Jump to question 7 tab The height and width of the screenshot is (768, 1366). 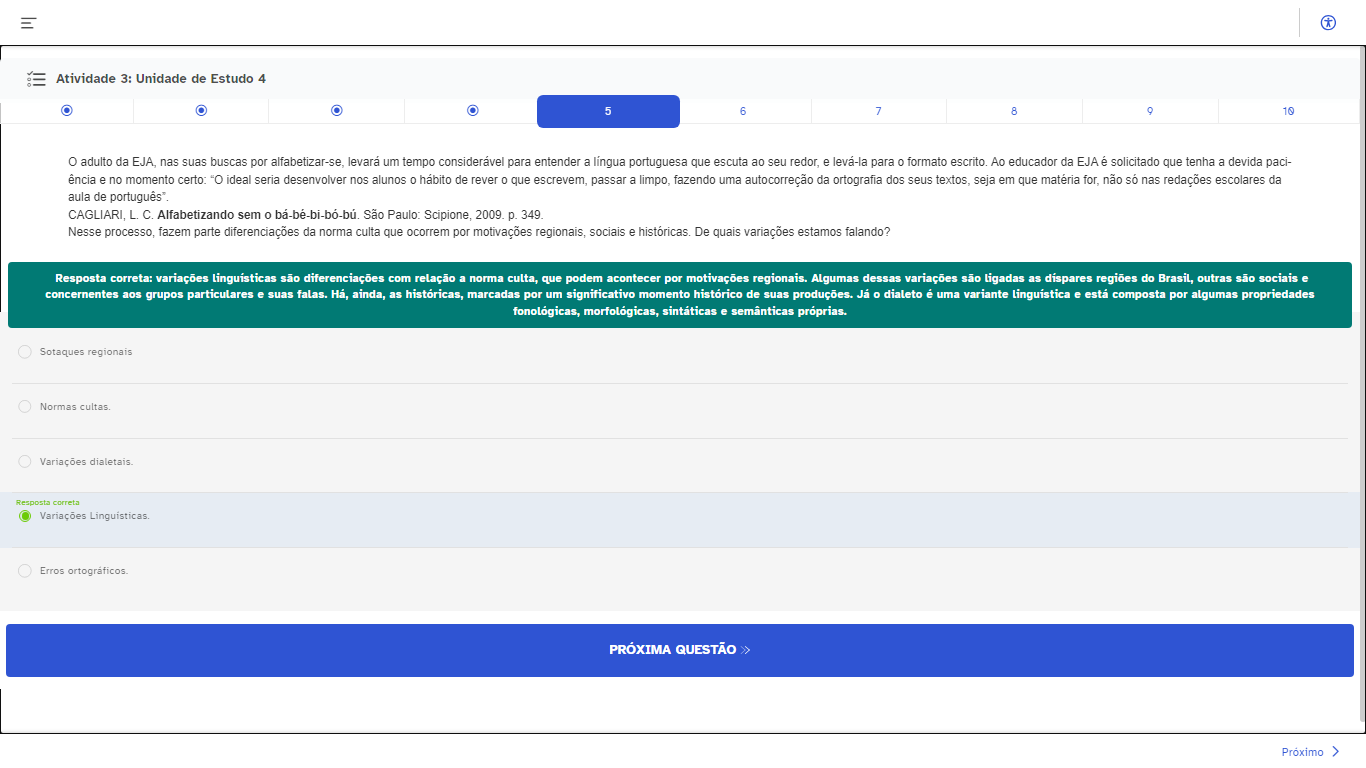[x=878, y=111]
